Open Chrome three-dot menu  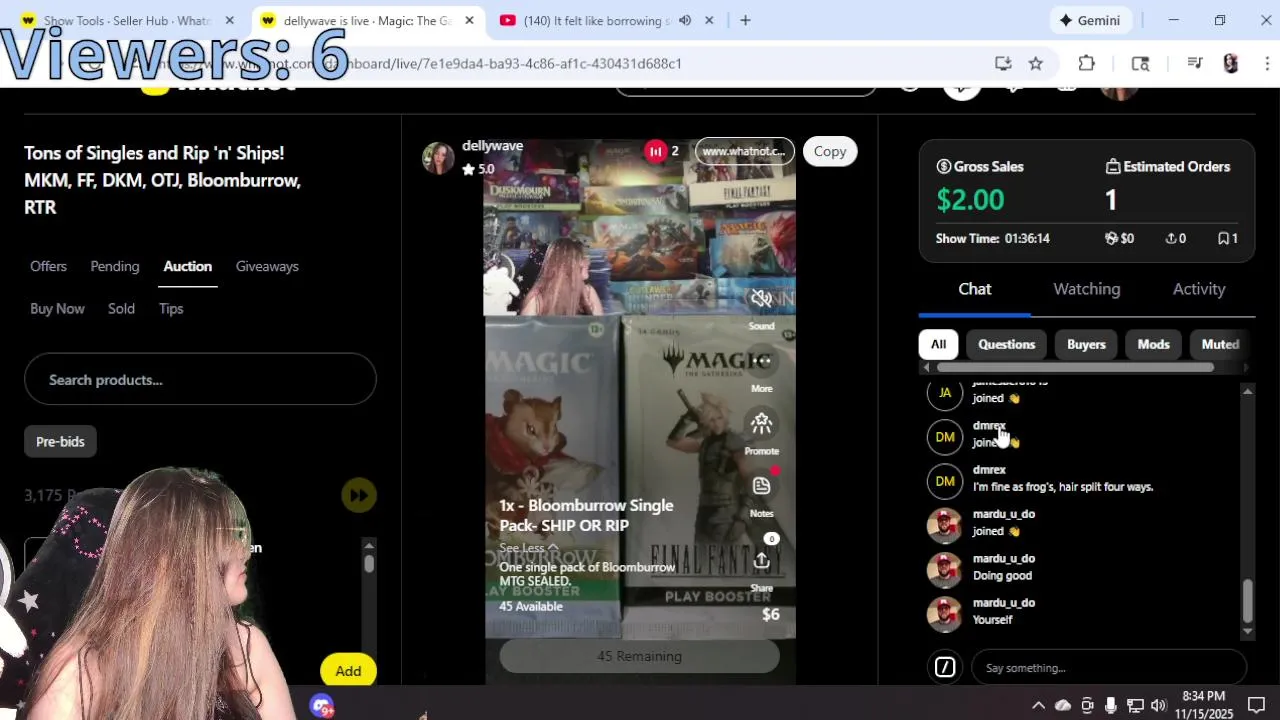(1267, 63)
